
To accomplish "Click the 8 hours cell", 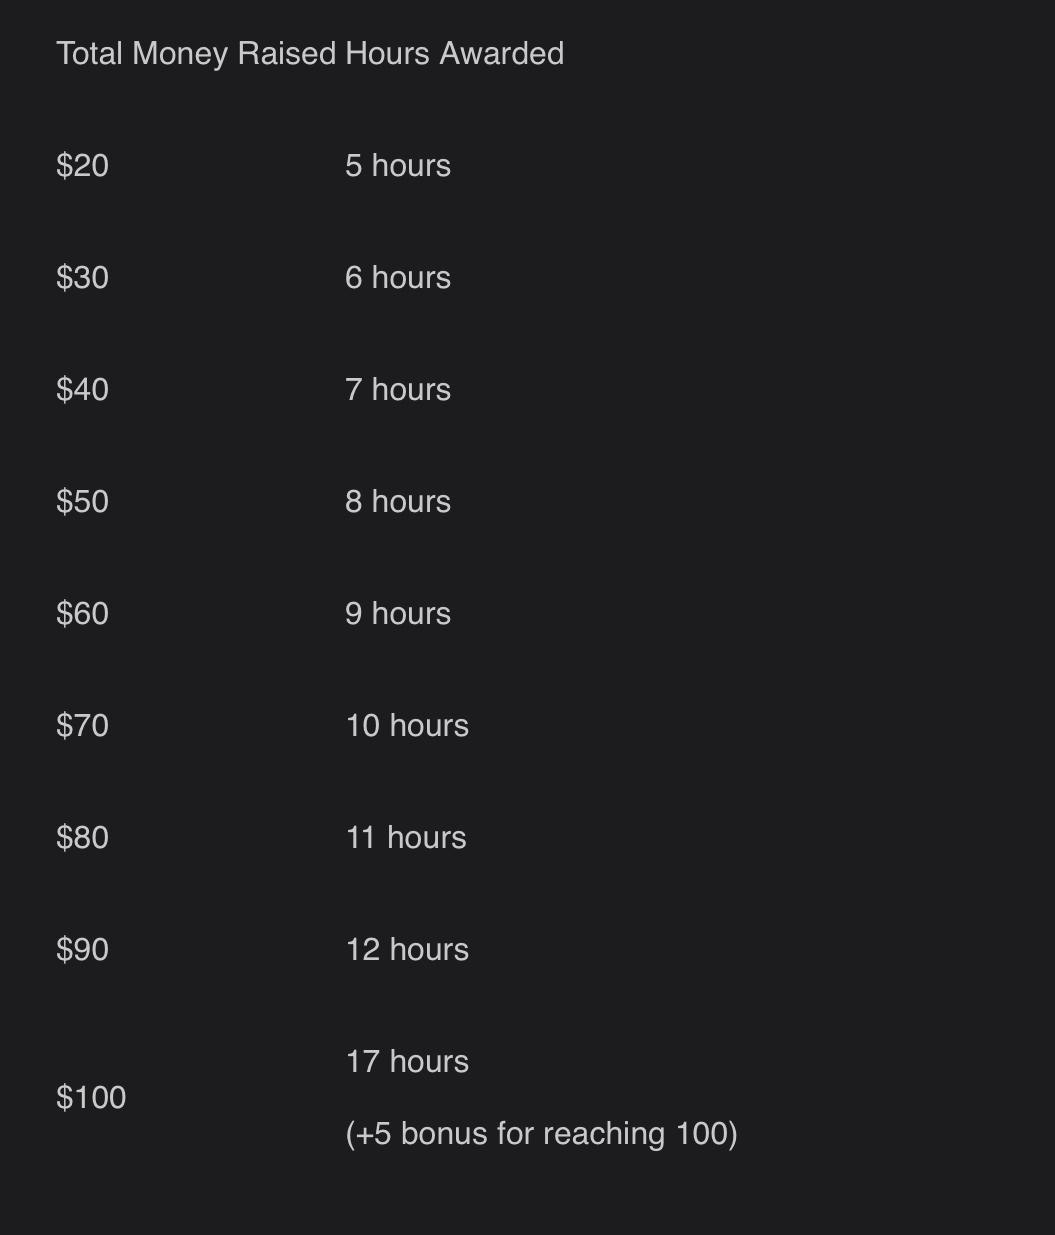I will 398,501.
